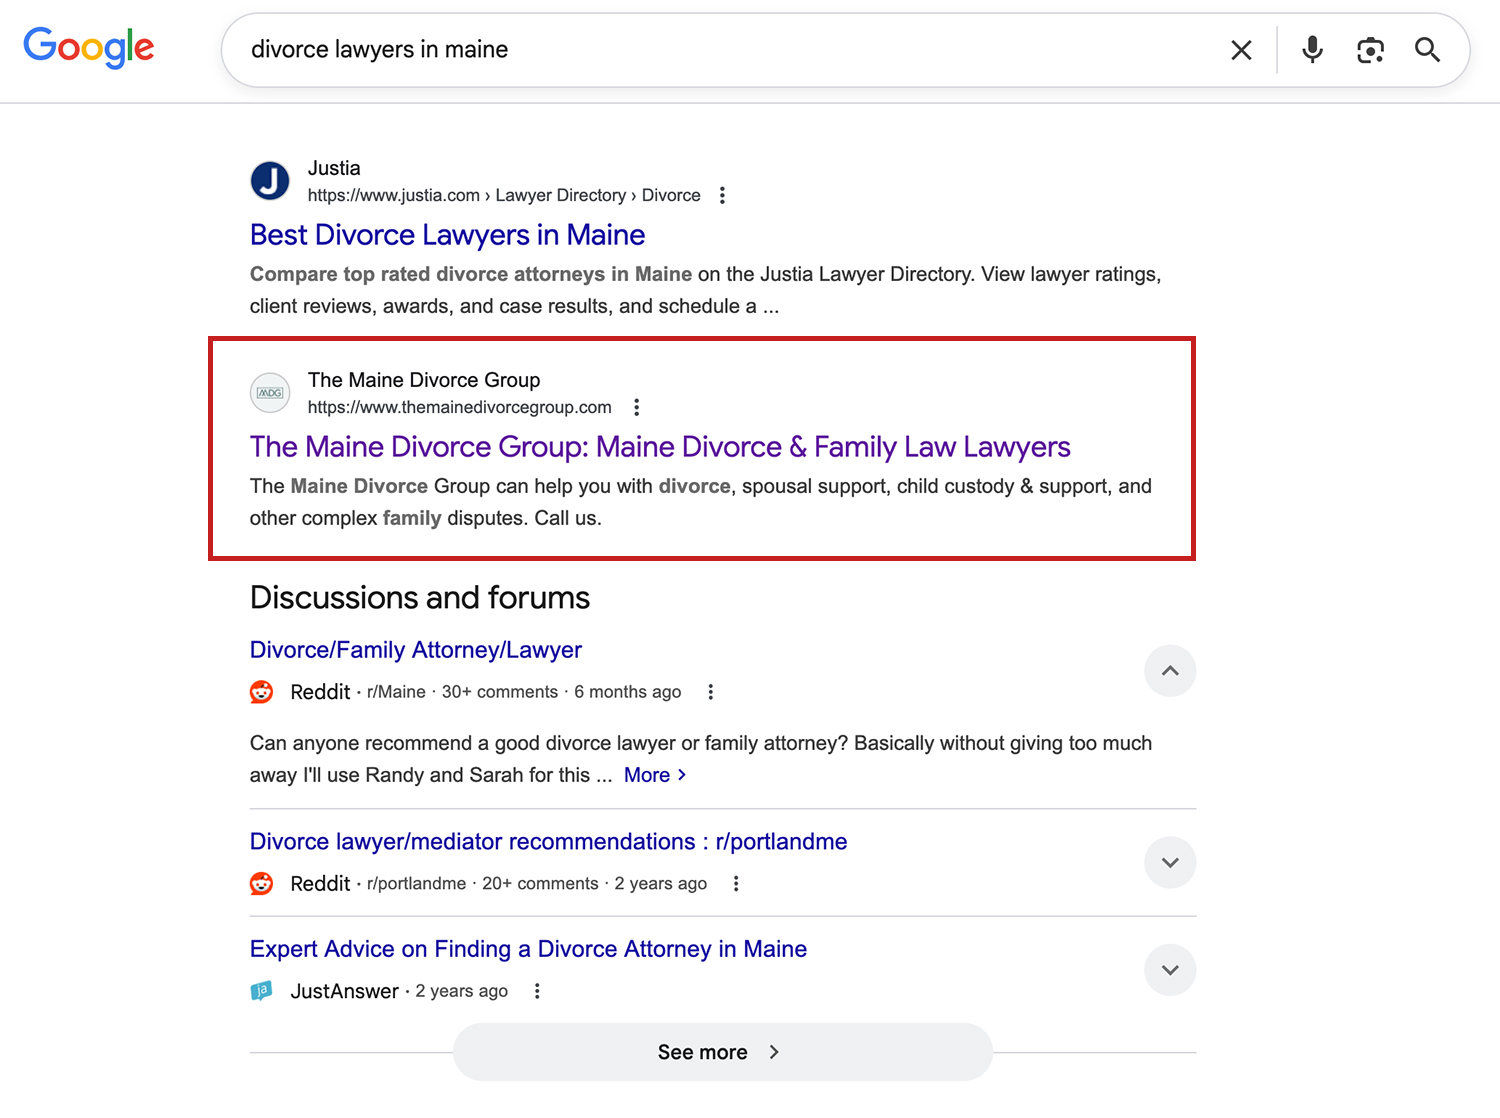Click the Justia site name
The width and height of the screenshot is (1500, 1118).
tap(334, 168)
